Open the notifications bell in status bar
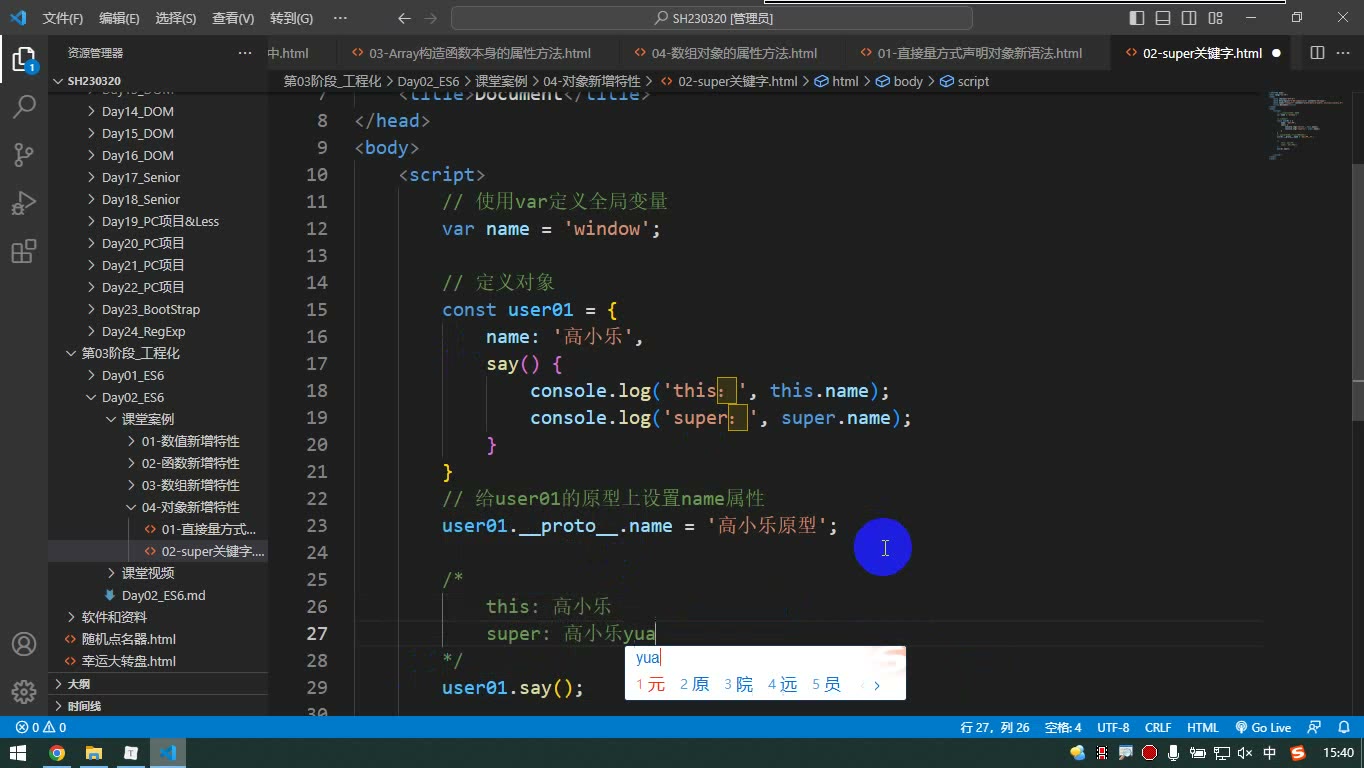Screen dimensions: 1364x768 point(1342,727)
